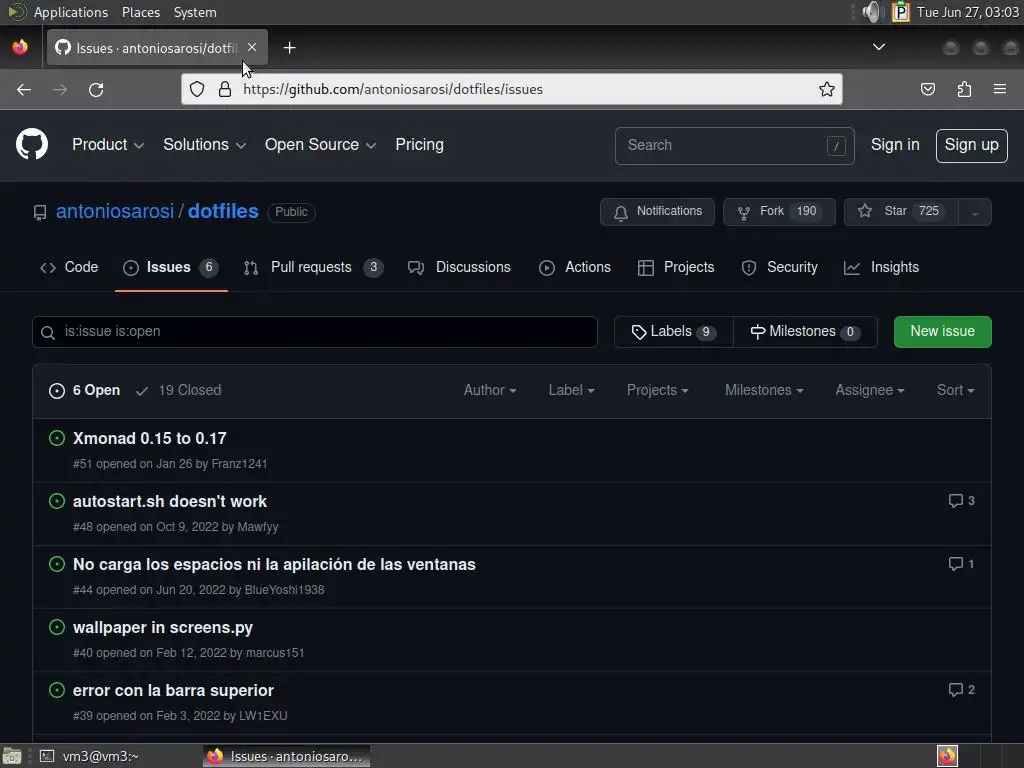Switch to the Actions tab

click(x=575, y=267)
